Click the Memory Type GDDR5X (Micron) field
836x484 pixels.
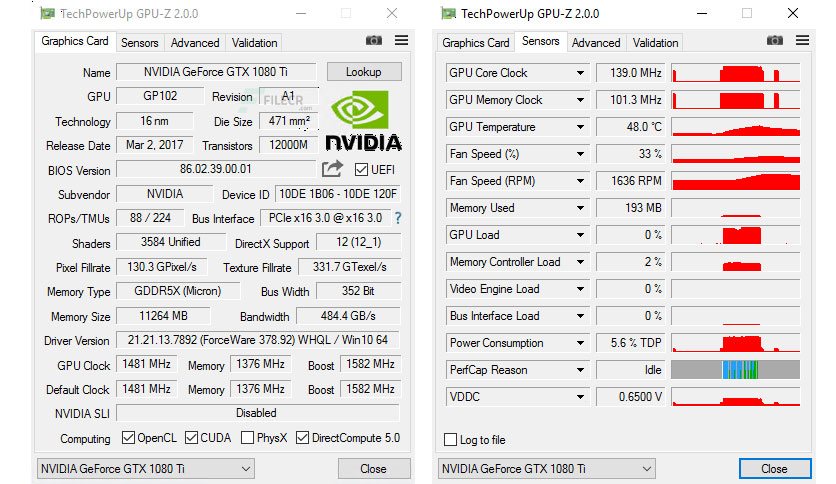click(178, 291)
